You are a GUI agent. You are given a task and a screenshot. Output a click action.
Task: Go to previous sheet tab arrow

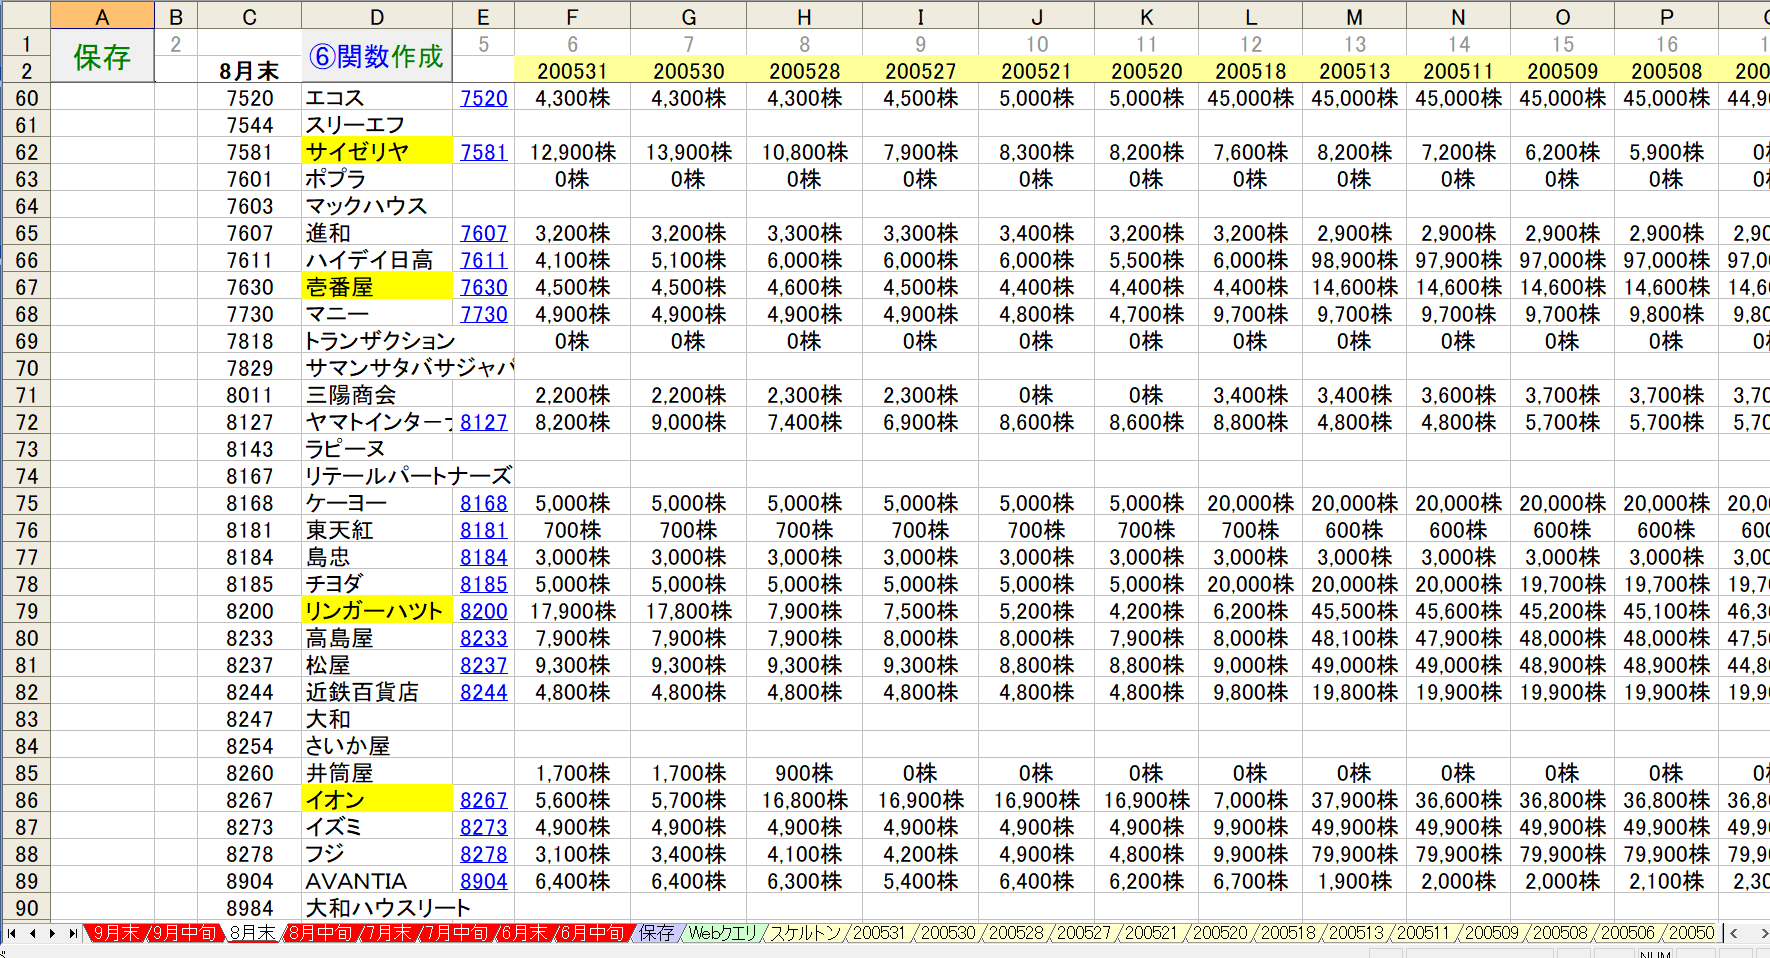coord(32,933)
